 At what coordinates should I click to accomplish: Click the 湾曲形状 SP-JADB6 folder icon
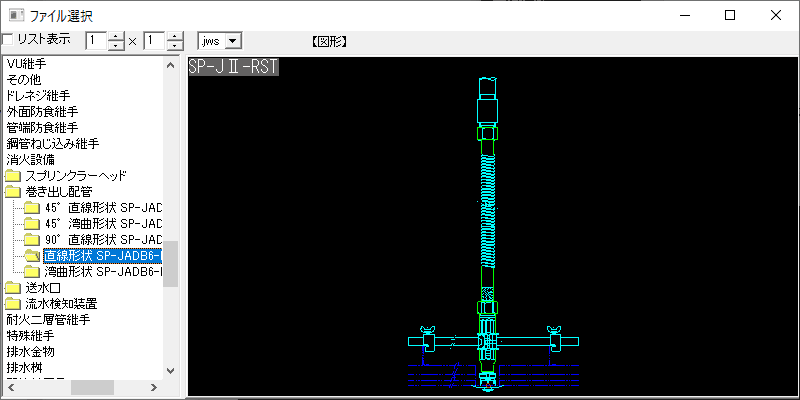coord(32,271)
